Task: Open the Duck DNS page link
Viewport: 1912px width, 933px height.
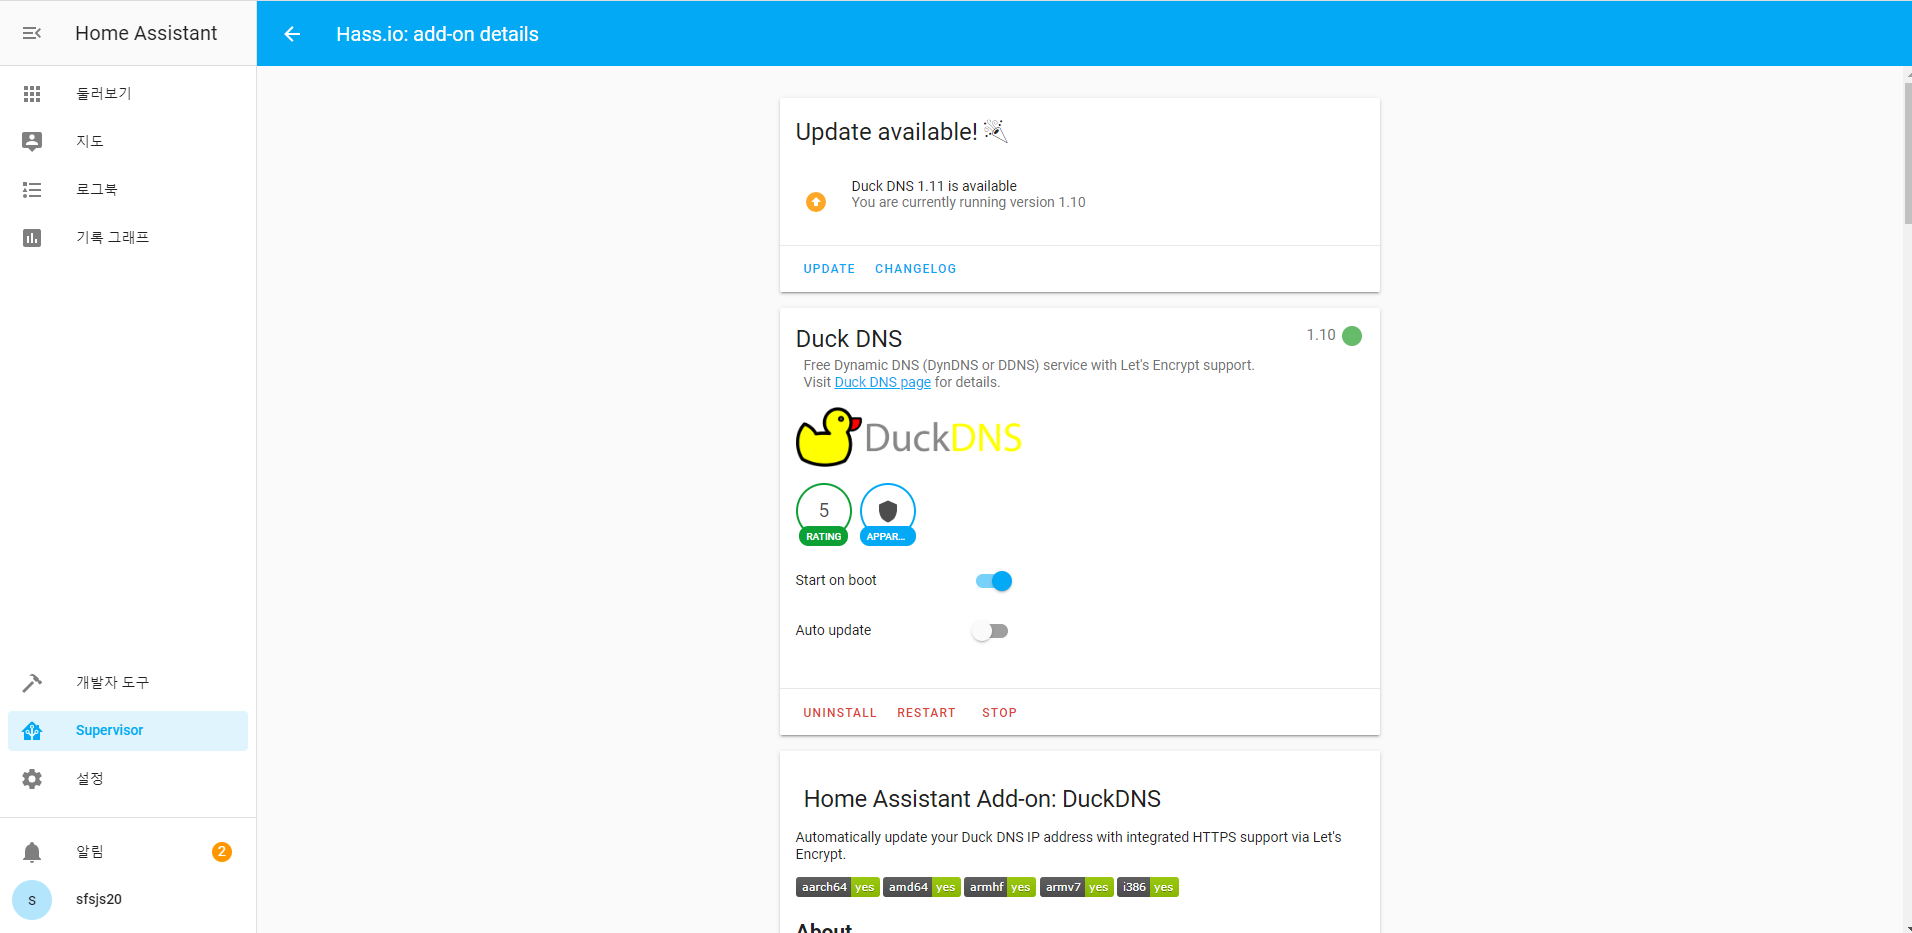Action: coord(883,382)
